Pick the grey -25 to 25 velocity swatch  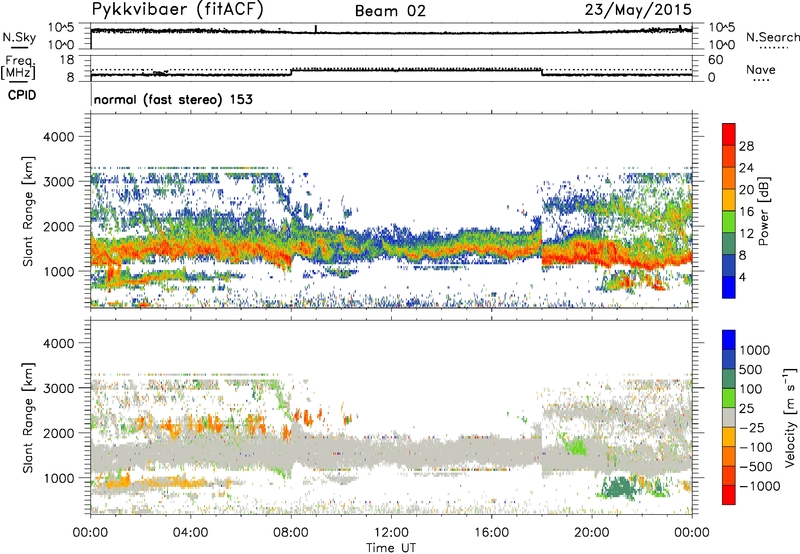tap(729, 417)
